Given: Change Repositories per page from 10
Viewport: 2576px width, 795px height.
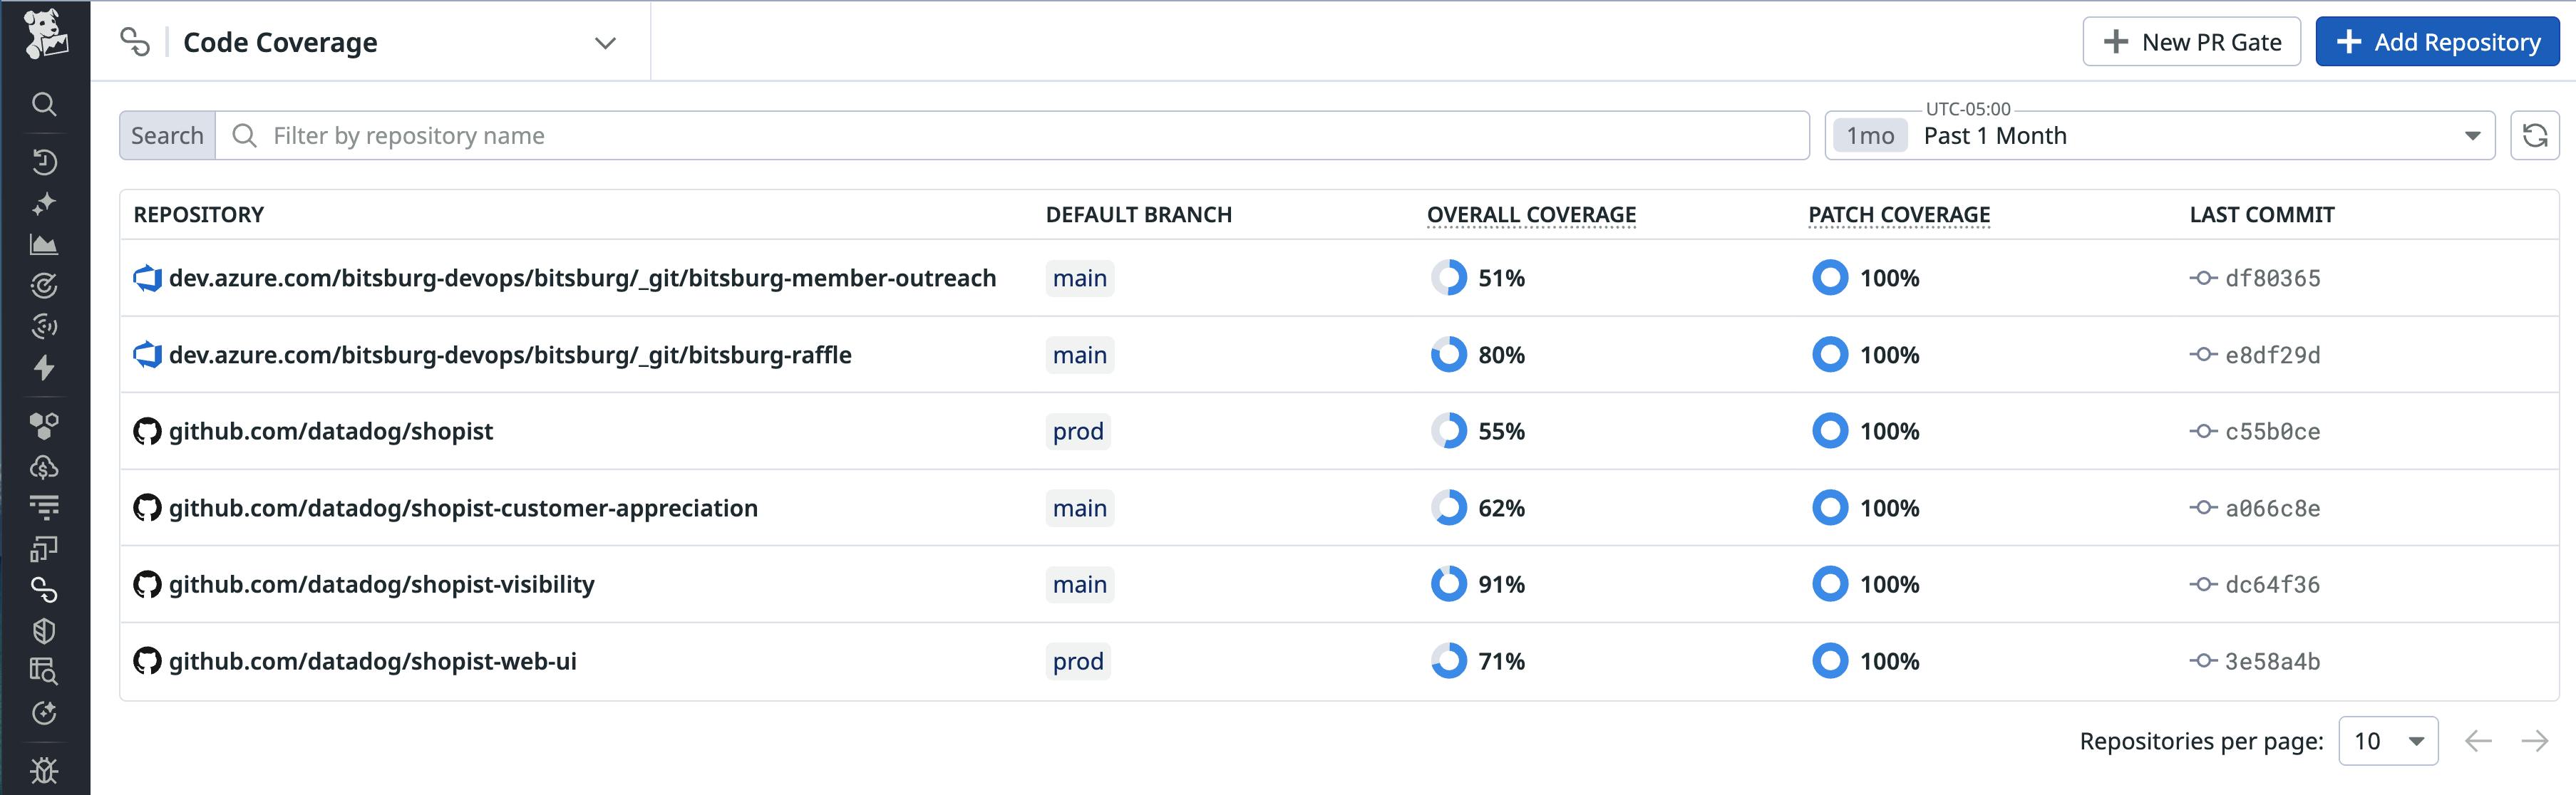Looking at the screenshot, I should tap(2388, 741).
